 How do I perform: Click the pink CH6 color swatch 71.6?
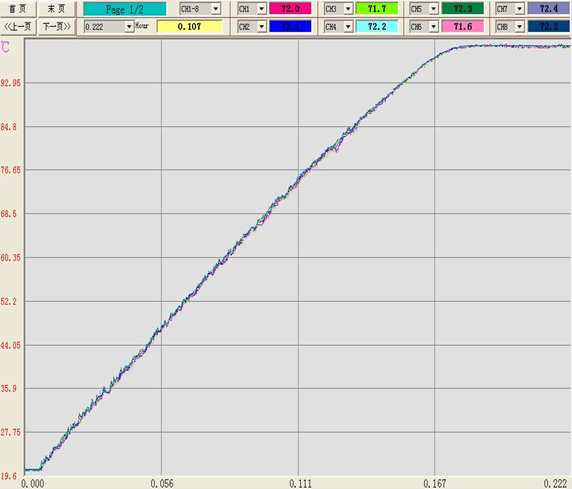coord(463,26)
